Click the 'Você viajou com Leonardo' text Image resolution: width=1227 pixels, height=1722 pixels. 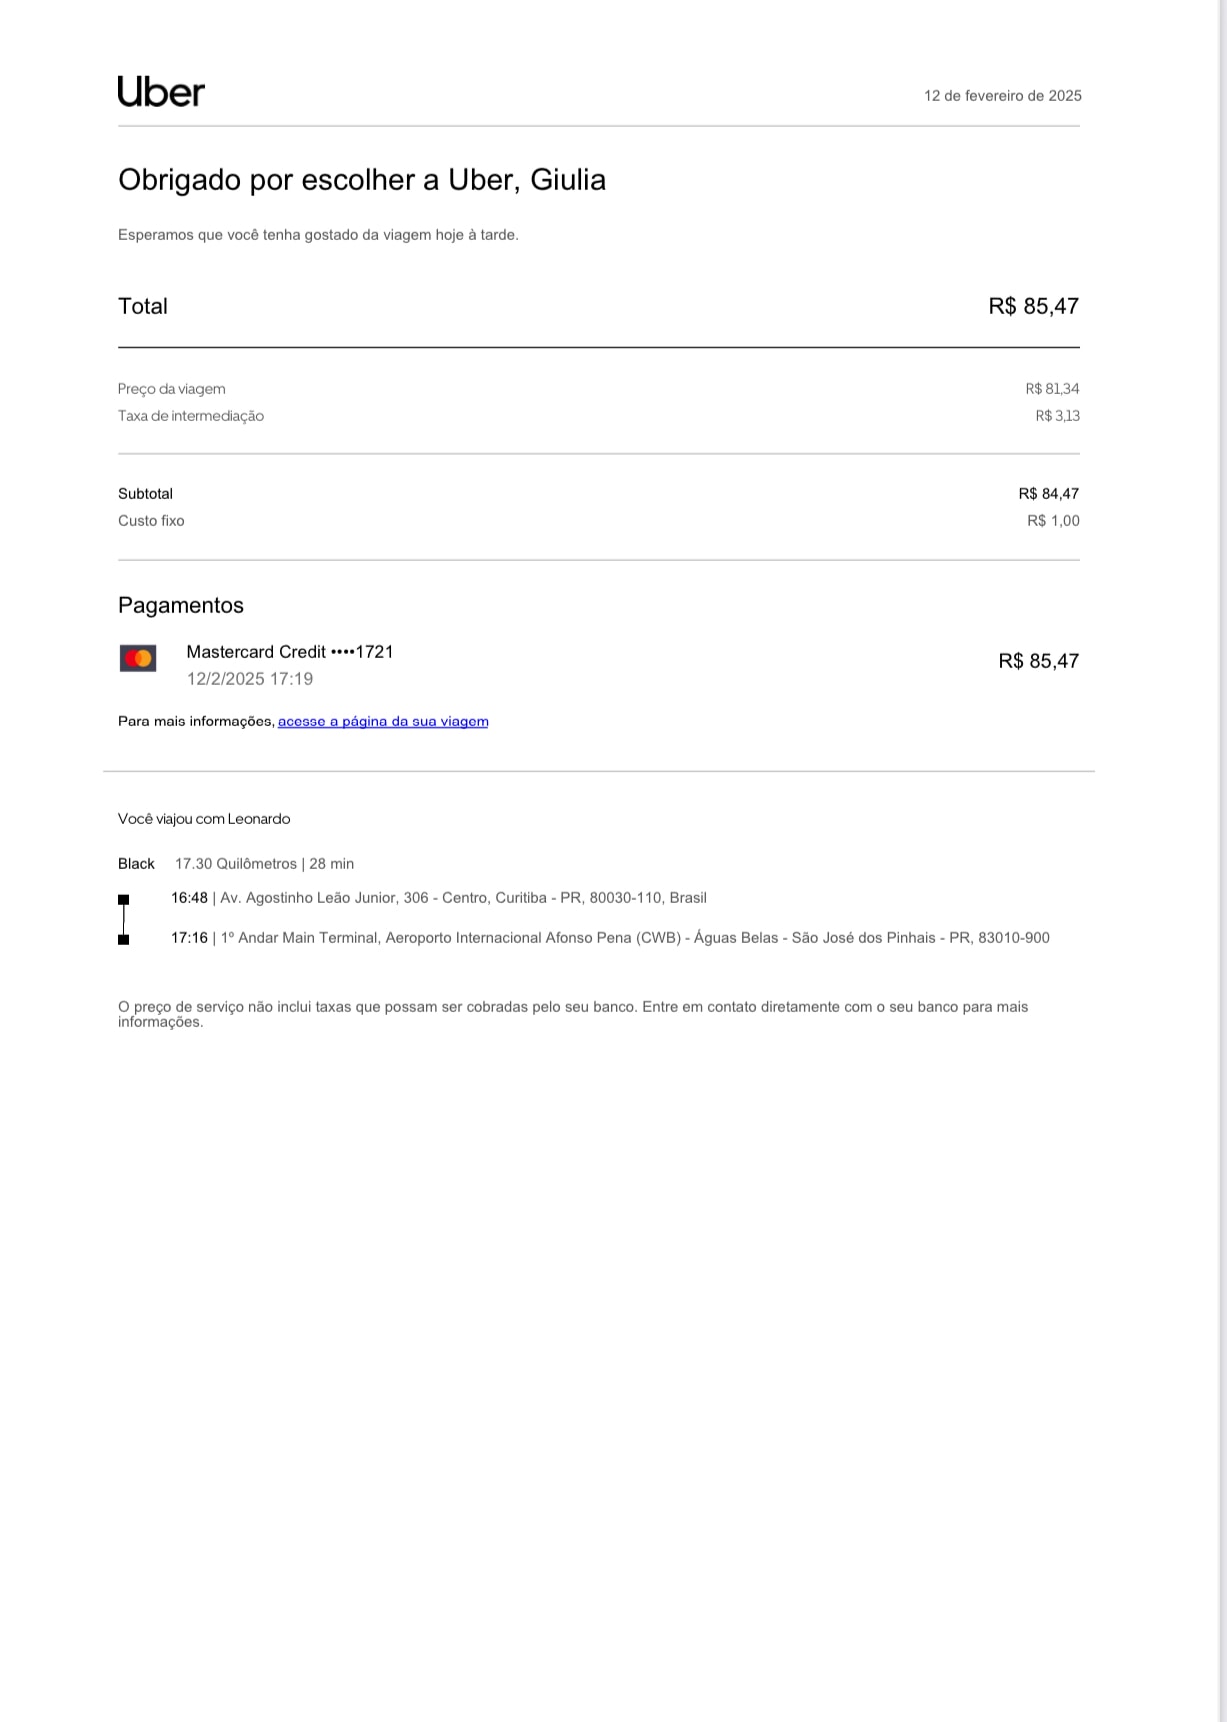tap(204, 819)
